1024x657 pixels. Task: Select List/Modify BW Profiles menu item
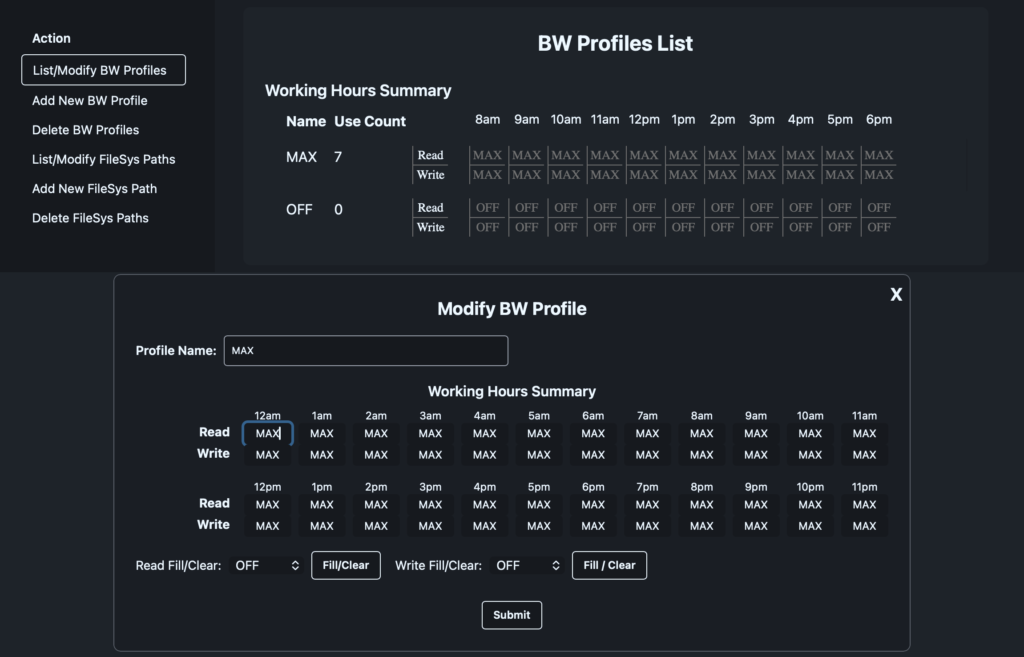(x=103, y=70)
